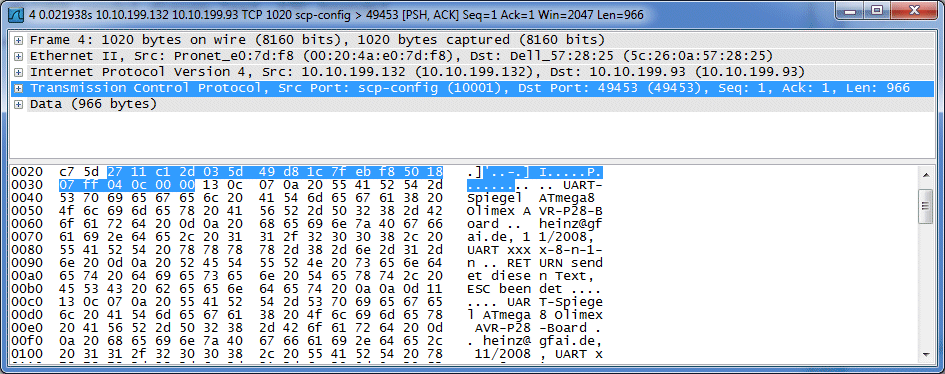The width and height of the screenshot is (945, 374).
Task: Select the Data (966 bytes) row
Action: tap(473, 104)
